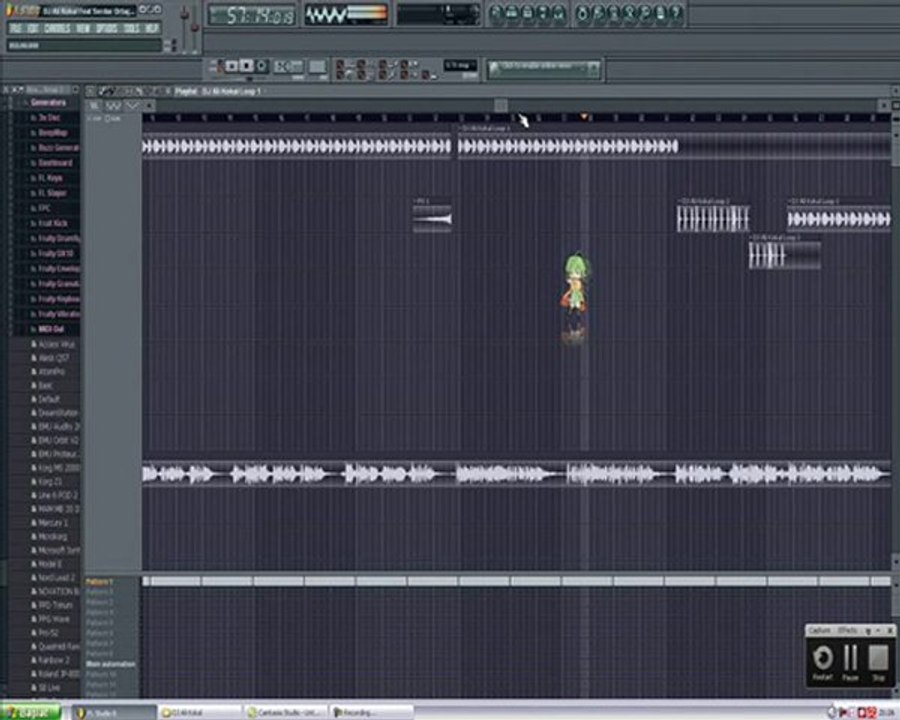Click Pause in the capture window
This screenshot has width=900, height=720.
click(x=850, y=662)
